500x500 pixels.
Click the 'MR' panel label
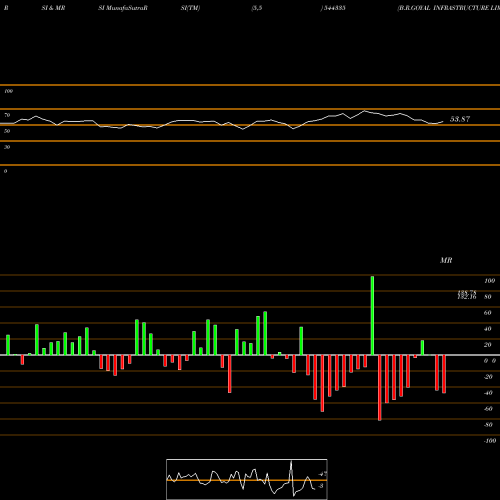point(446,260)
